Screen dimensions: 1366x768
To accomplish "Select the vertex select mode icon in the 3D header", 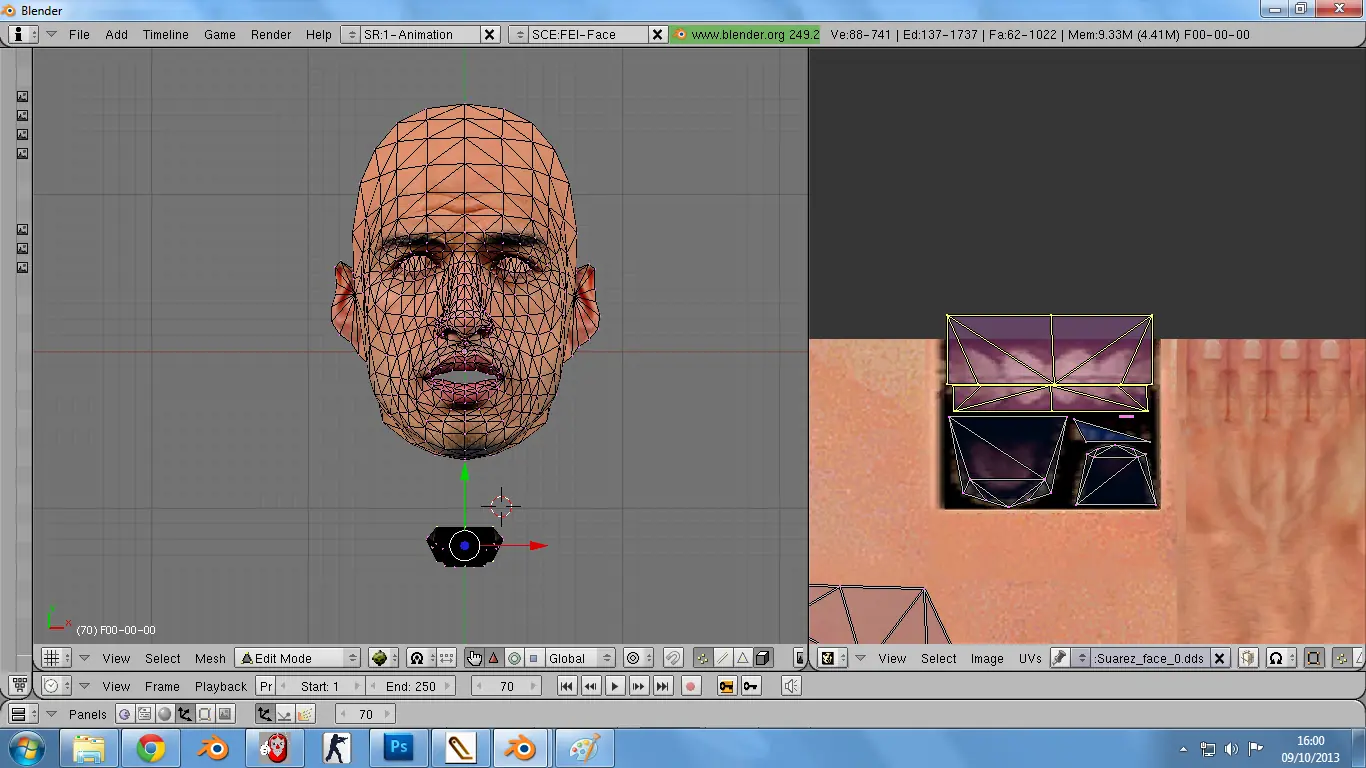I will pos(703,658).
